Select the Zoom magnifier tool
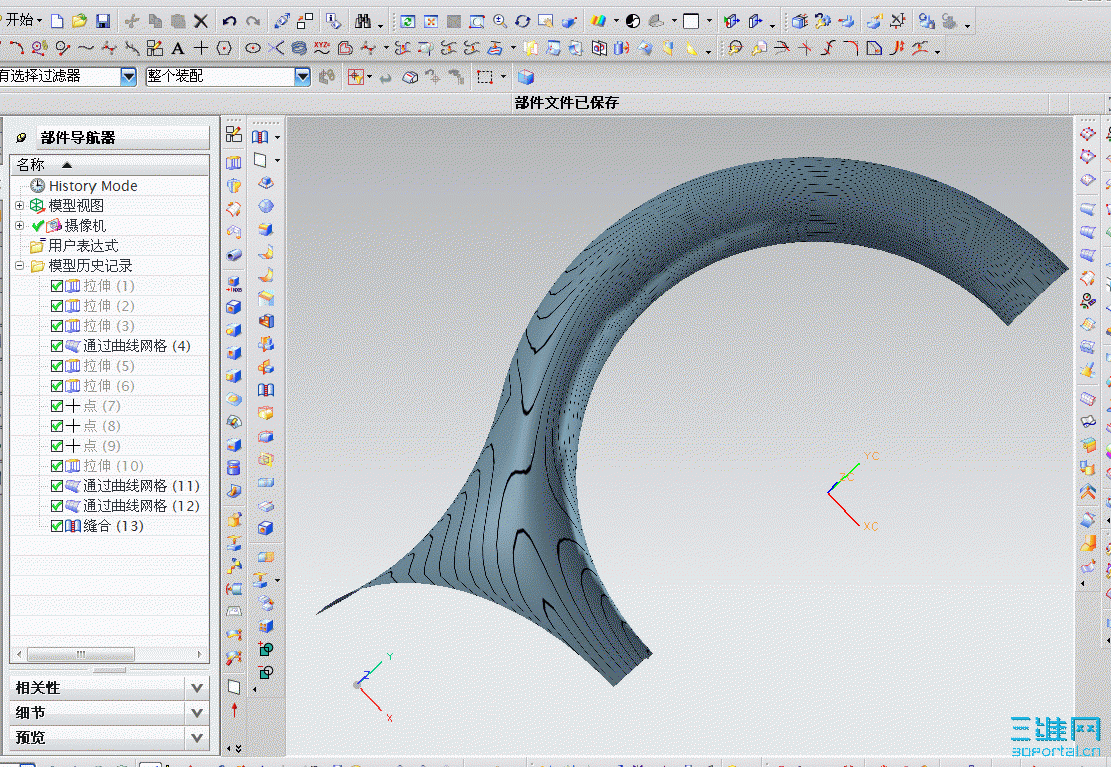Viewport: 1111px width, 767px height. click(499, 21)
